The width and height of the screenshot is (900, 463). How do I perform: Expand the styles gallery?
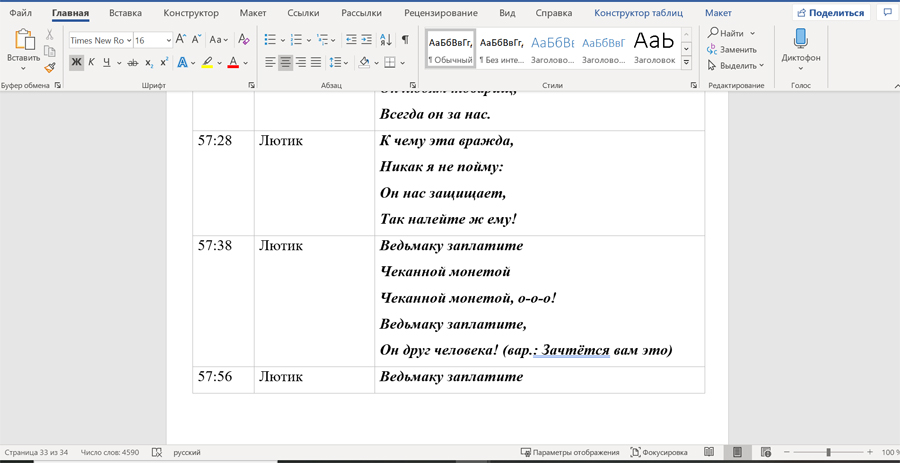pos(686,63)
